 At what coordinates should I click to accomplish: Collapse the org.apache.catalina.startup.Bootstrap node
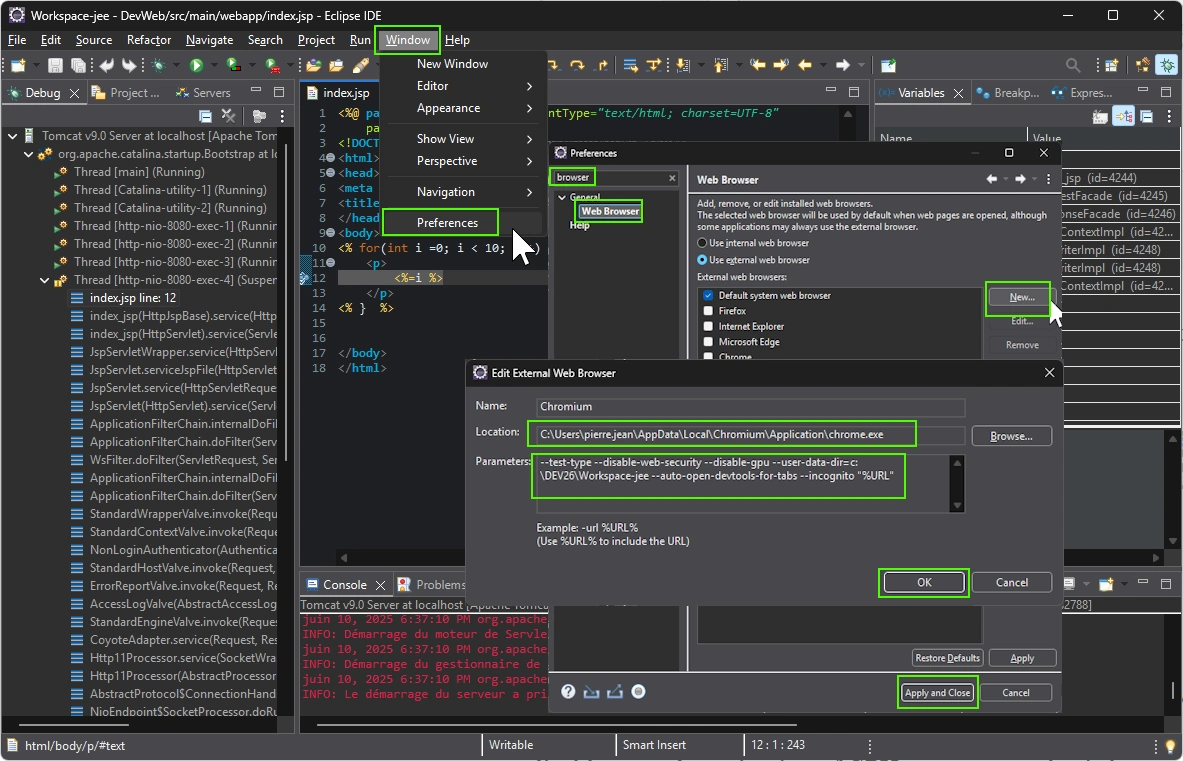click(x=29, y=154)
